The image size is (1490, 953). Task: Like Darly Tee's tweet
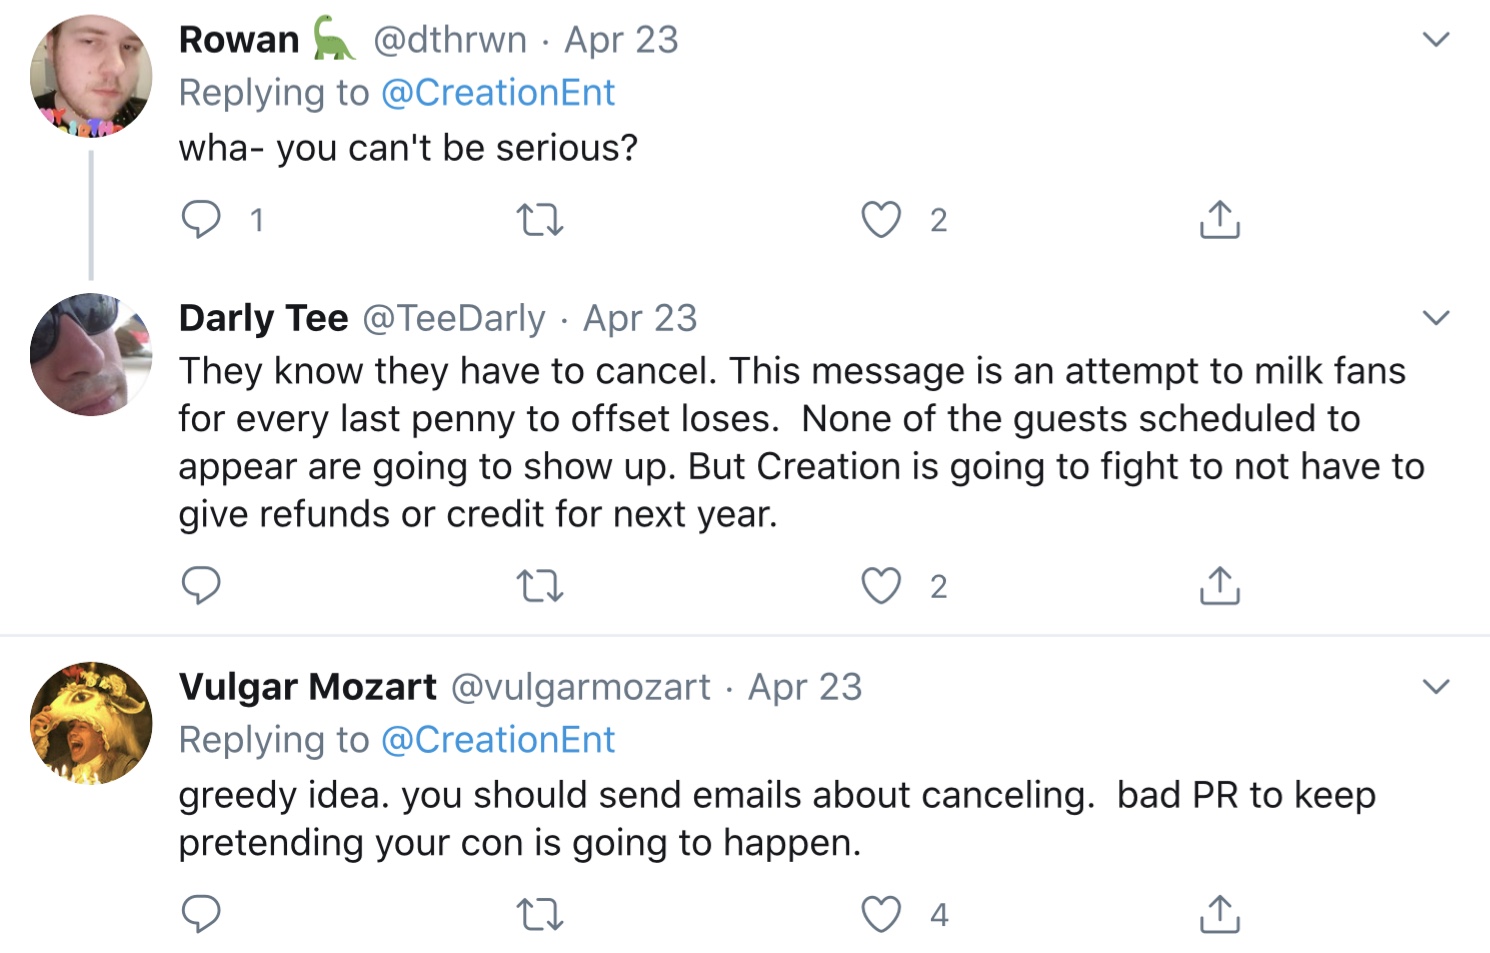click(x=881, y=585)
